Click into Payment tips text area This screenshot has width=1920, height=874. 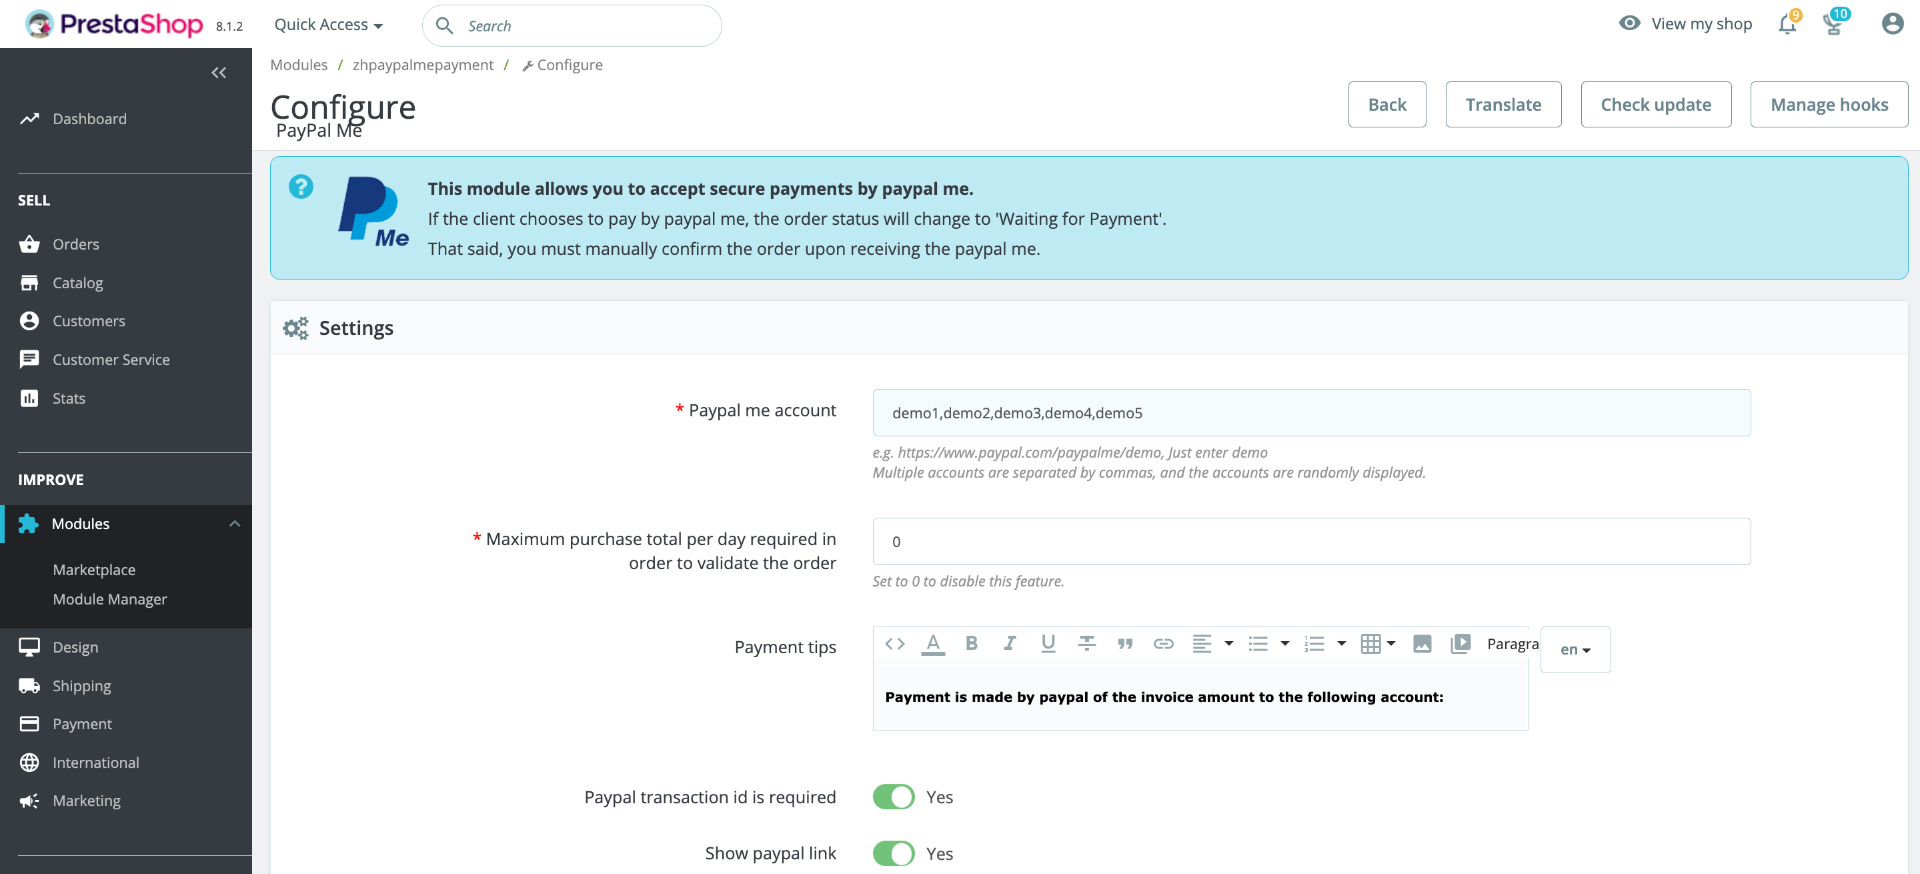pos(1200,697)
